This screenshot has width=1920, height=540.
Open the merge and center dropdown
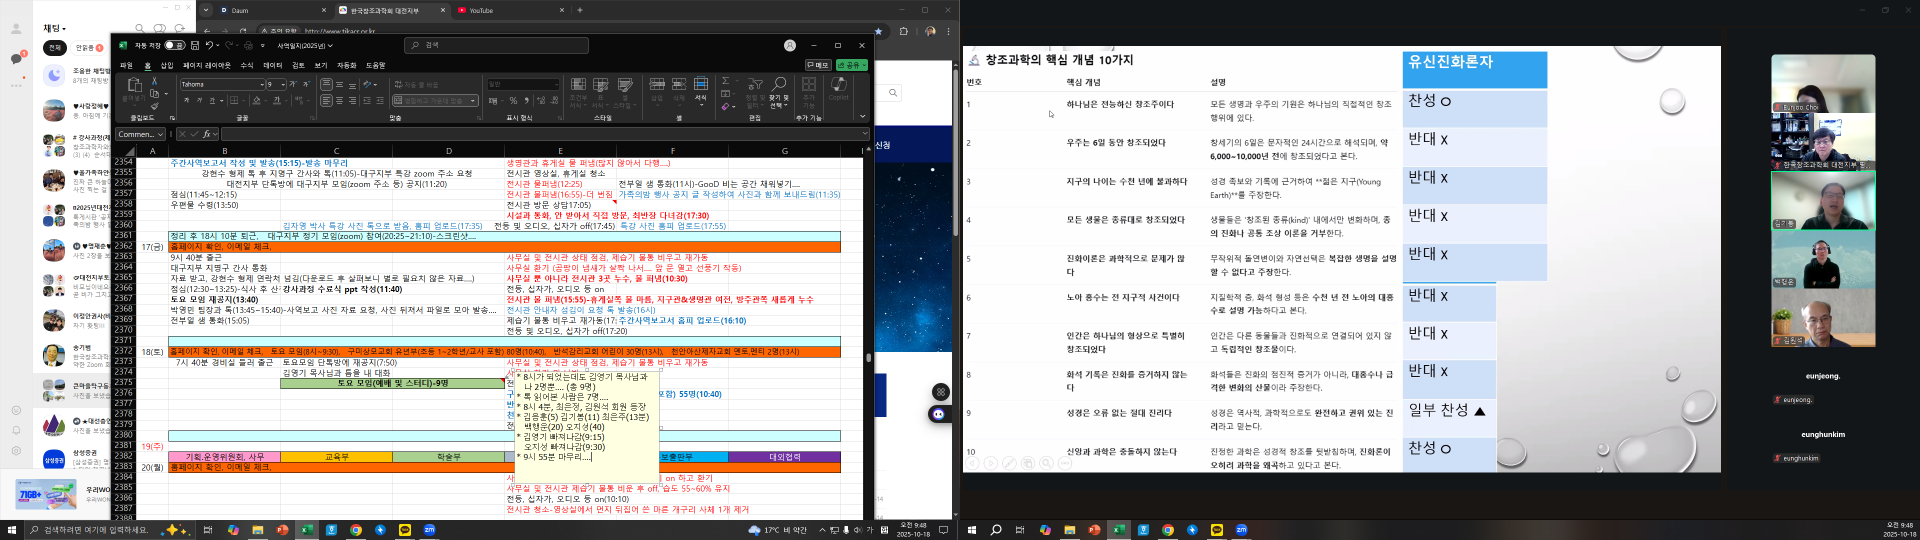[x=472, y=100]
